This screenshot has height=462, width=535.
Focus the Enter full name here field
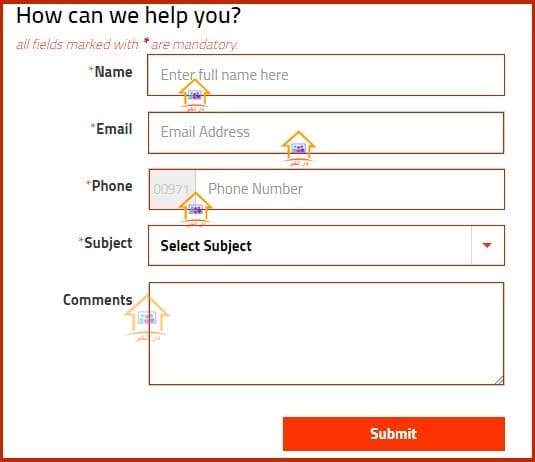click(326, 75)
